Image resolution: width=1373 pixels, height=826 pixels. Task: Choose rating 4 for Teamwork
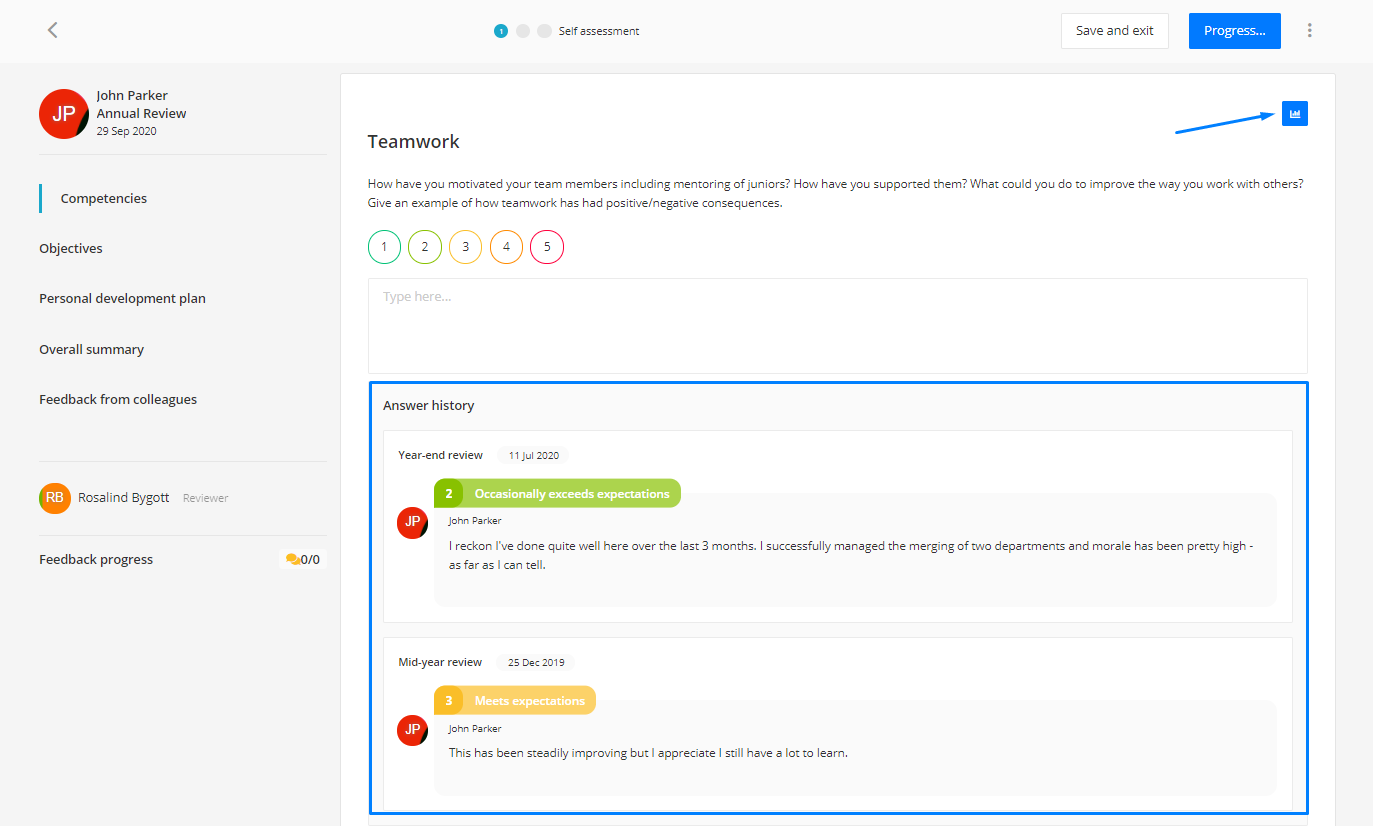[x=507, y=246]
